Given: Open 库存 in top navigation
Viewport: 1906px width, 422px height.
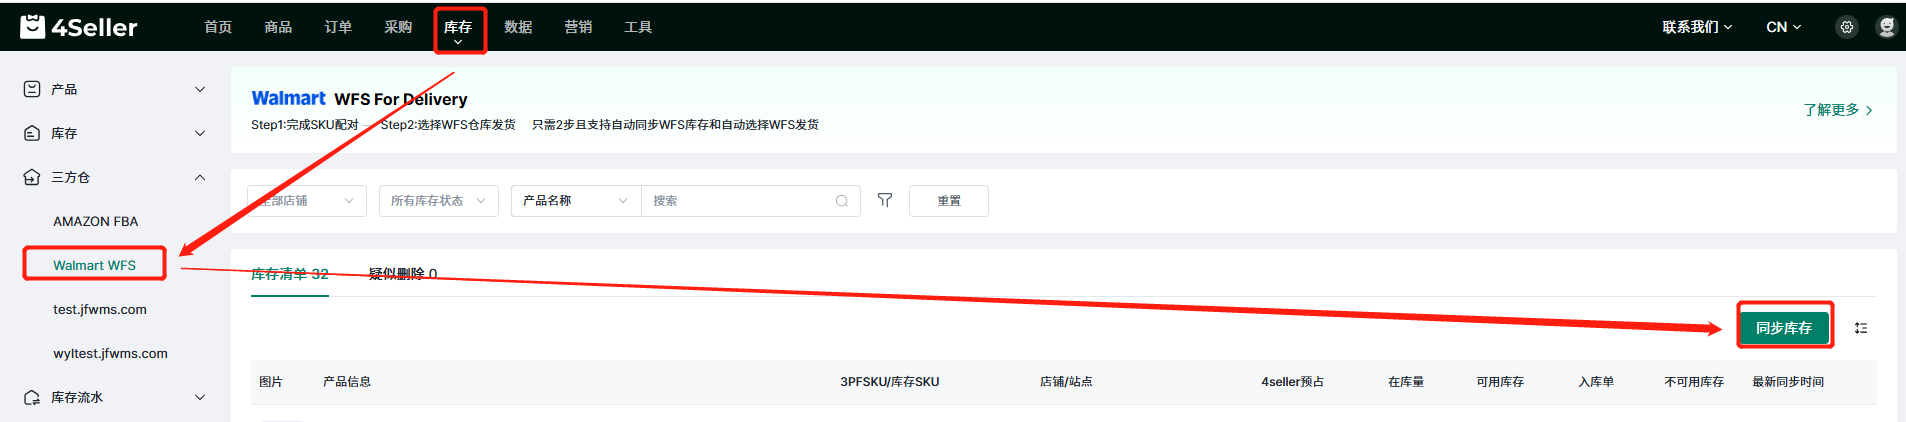Looking at the screenshot, I should (x=458, y=27).
